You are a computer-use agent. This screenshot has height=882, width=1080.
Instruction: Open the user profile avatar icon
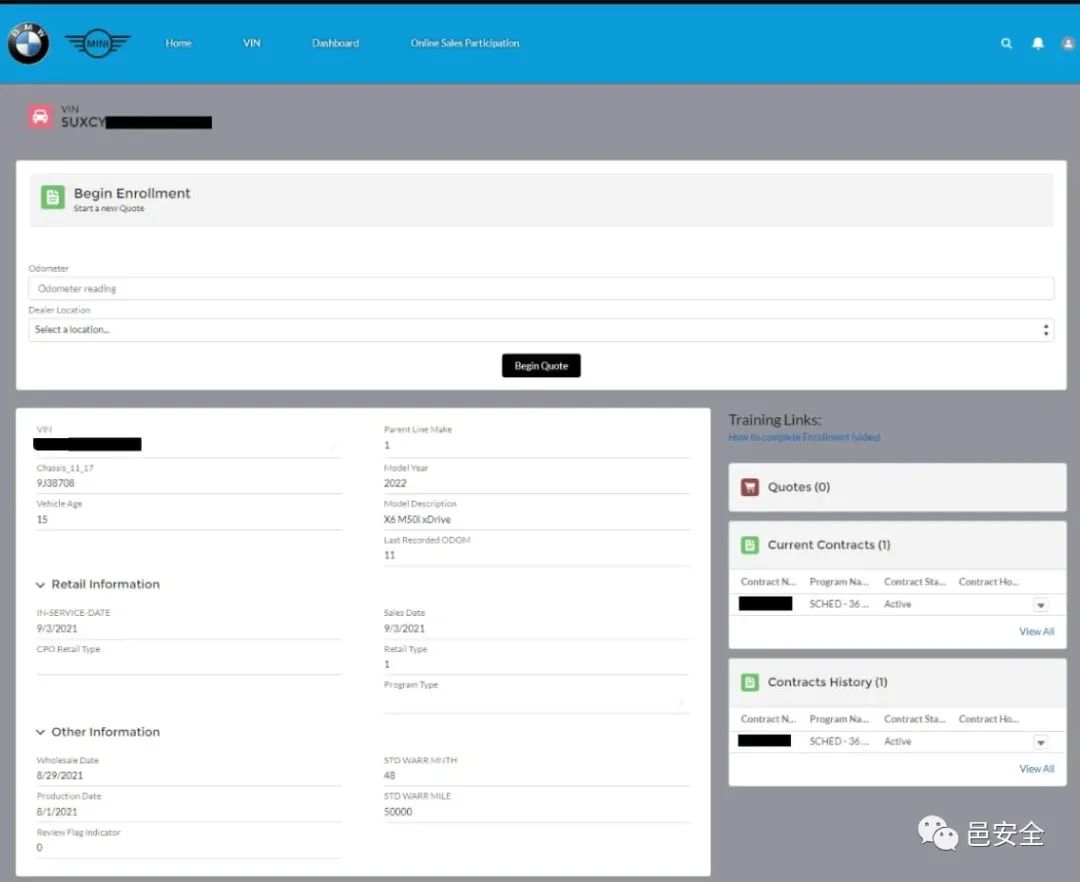(1068, 43)
